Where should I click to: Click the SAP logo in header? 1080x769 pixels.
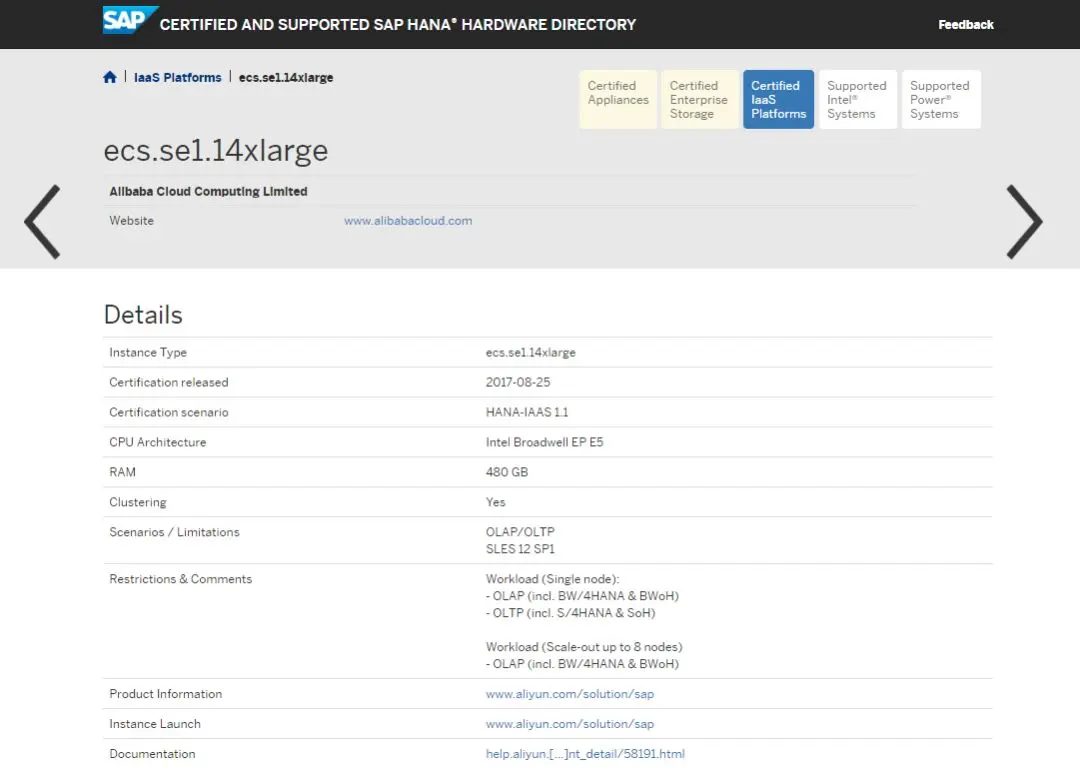[x=130, y=19]
